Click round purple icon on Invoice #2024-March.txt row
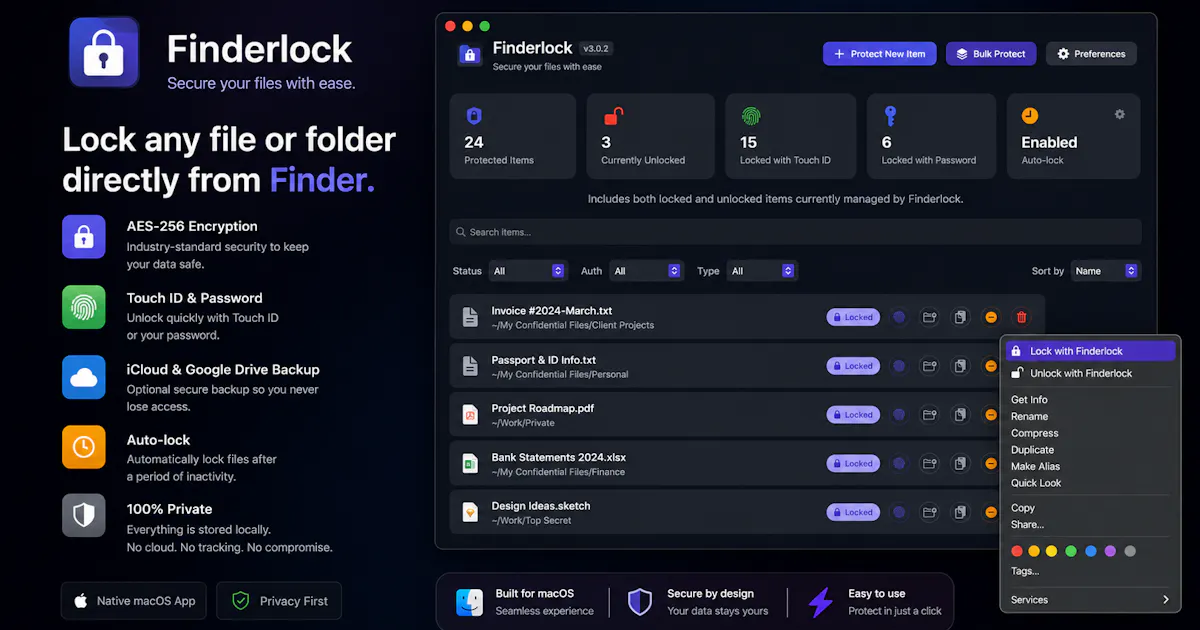This screenshot has height=630, width=1200. pos(899,317)
